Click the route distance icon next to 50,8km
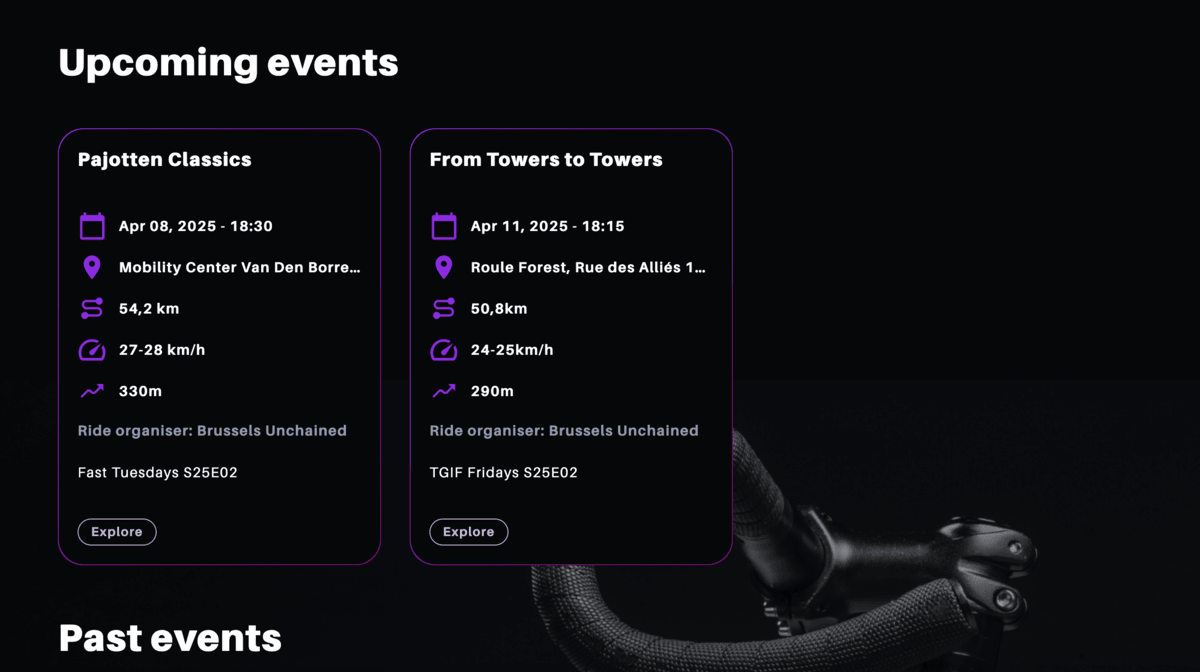The width and height of the screenshot is (1200, 672). 444,309
